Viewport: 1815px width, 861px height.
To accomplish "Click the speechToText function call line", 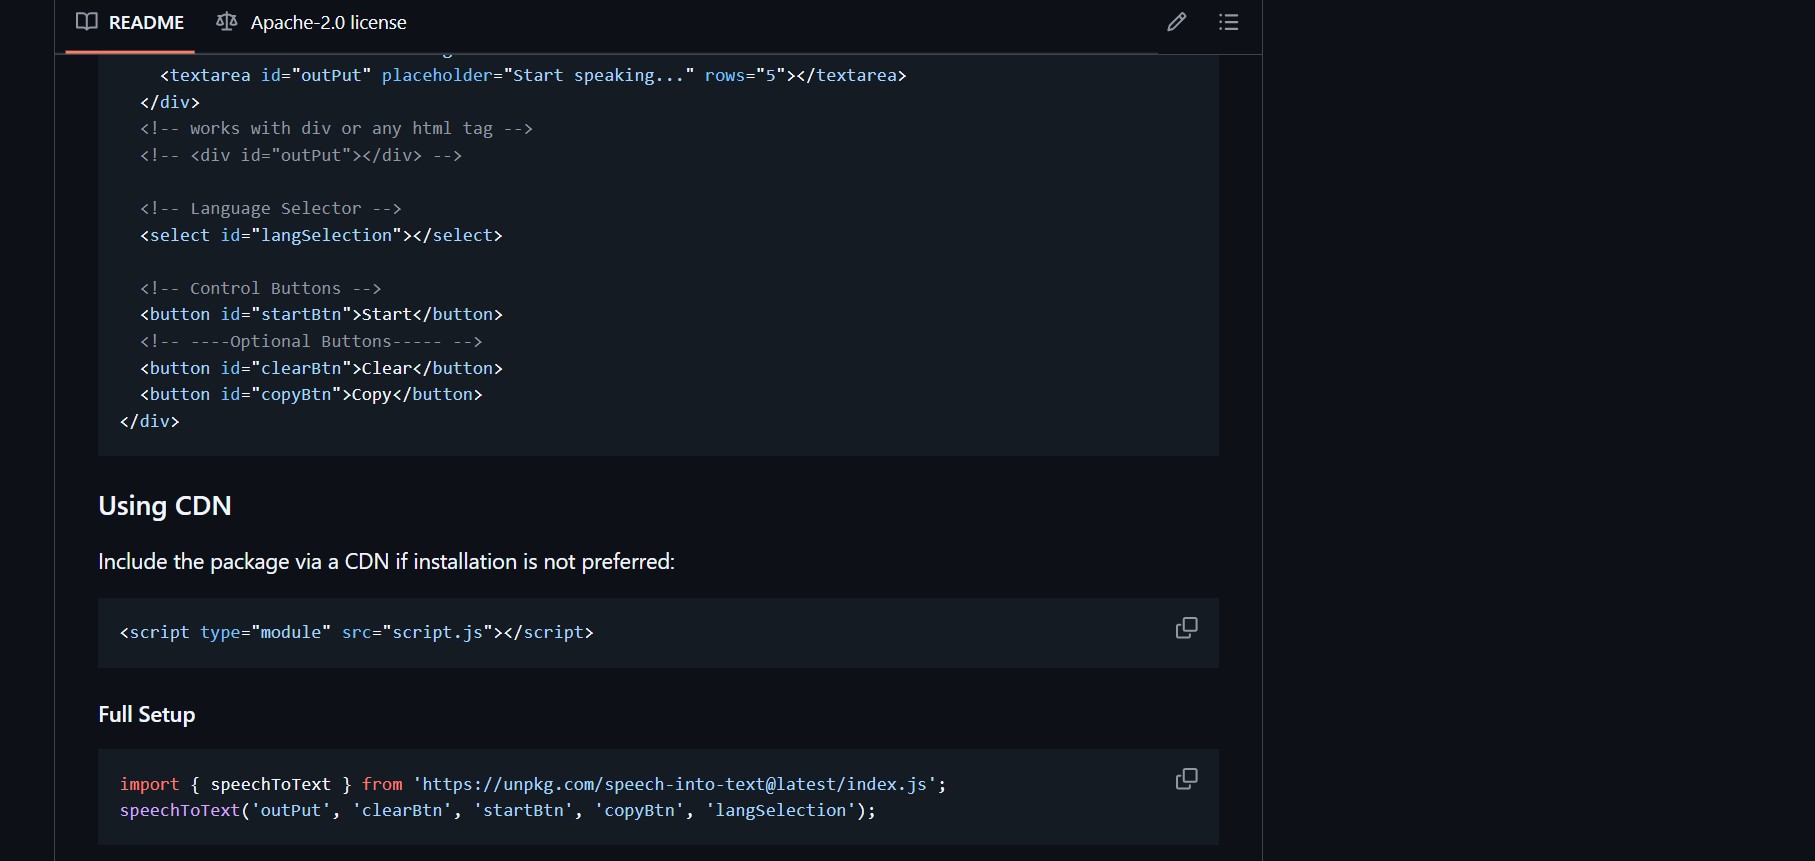I will coord(497,810).
